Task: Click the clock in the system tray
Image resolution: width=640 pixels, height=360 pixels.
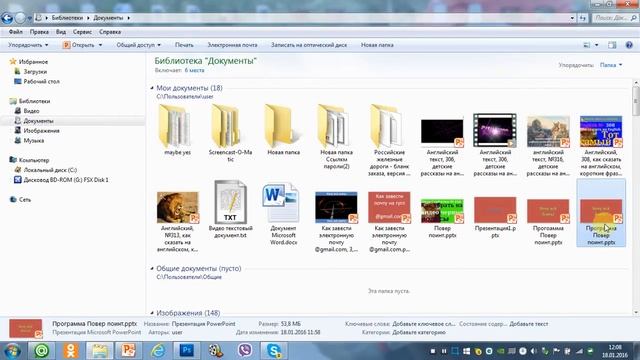Action: [614, 351]
